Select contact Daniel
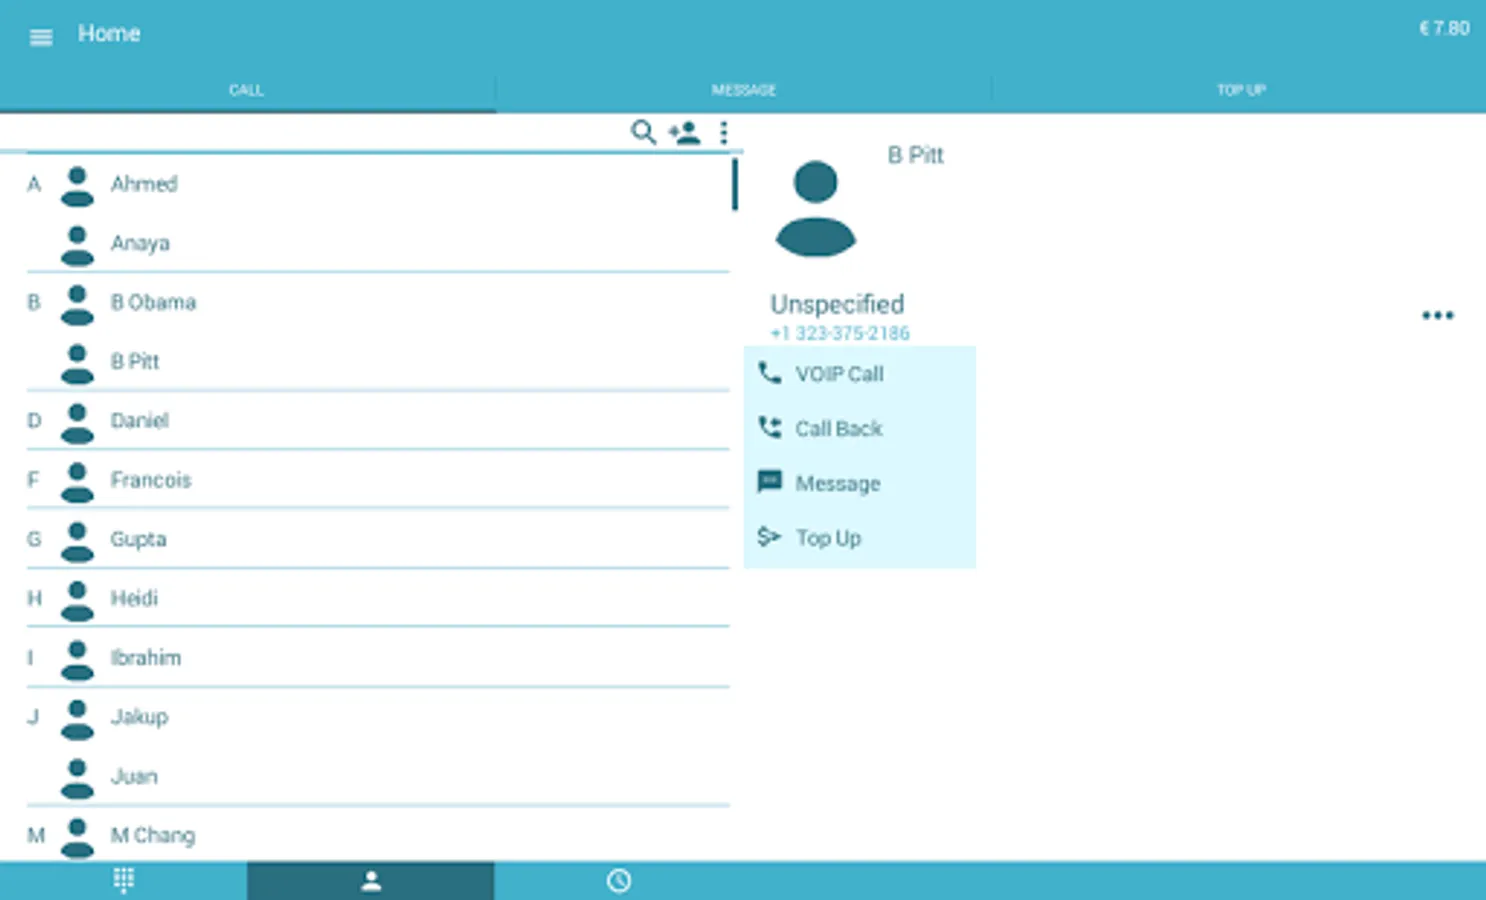Viewport: 1486px width, 900px height. (378, 420)
